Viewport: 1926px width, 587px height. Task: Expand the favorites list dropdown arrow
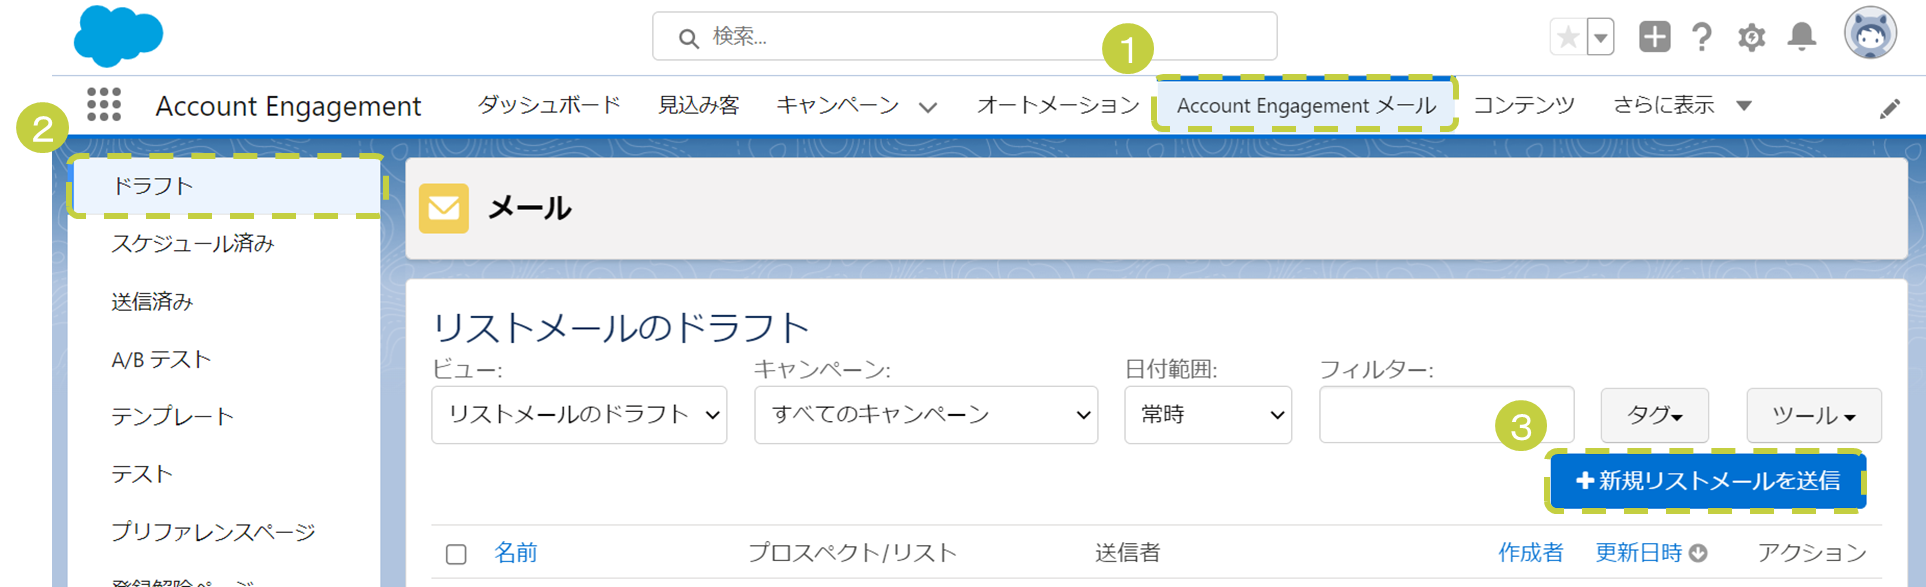(1601, 38)
